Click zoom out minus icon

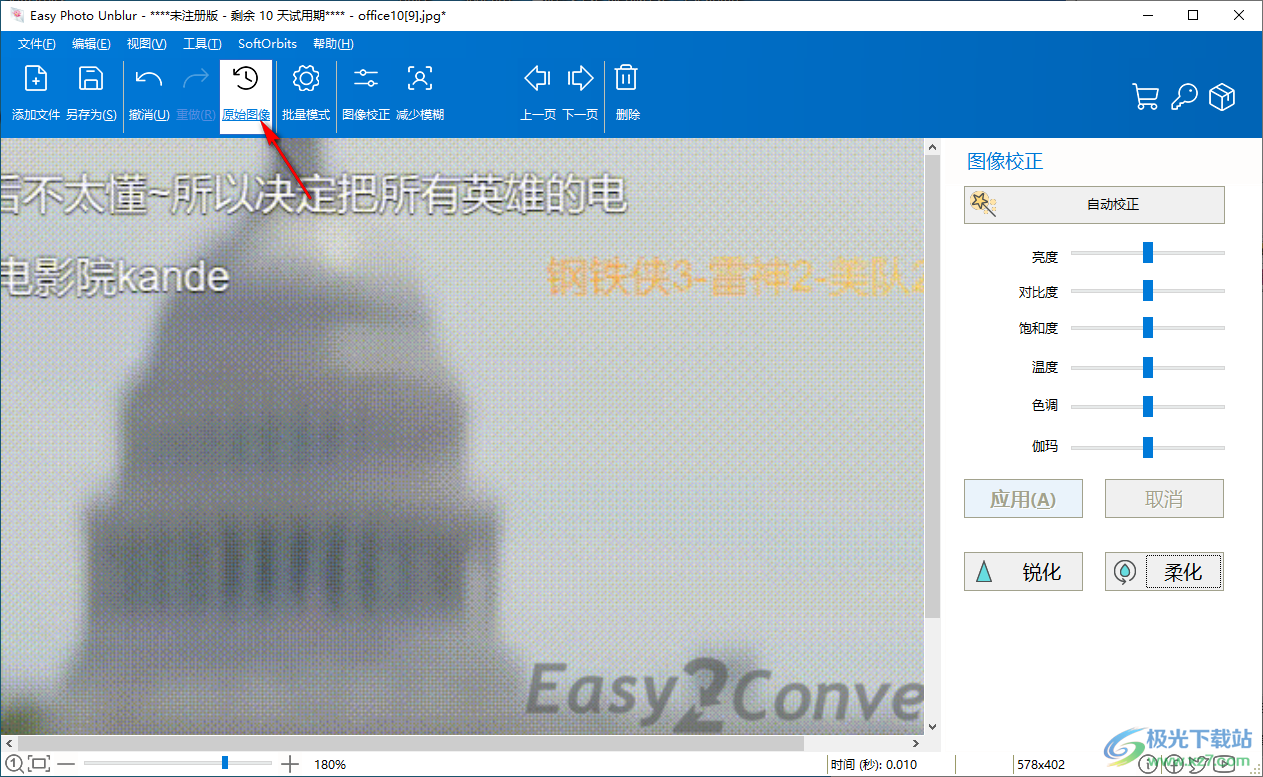point(66,764)
